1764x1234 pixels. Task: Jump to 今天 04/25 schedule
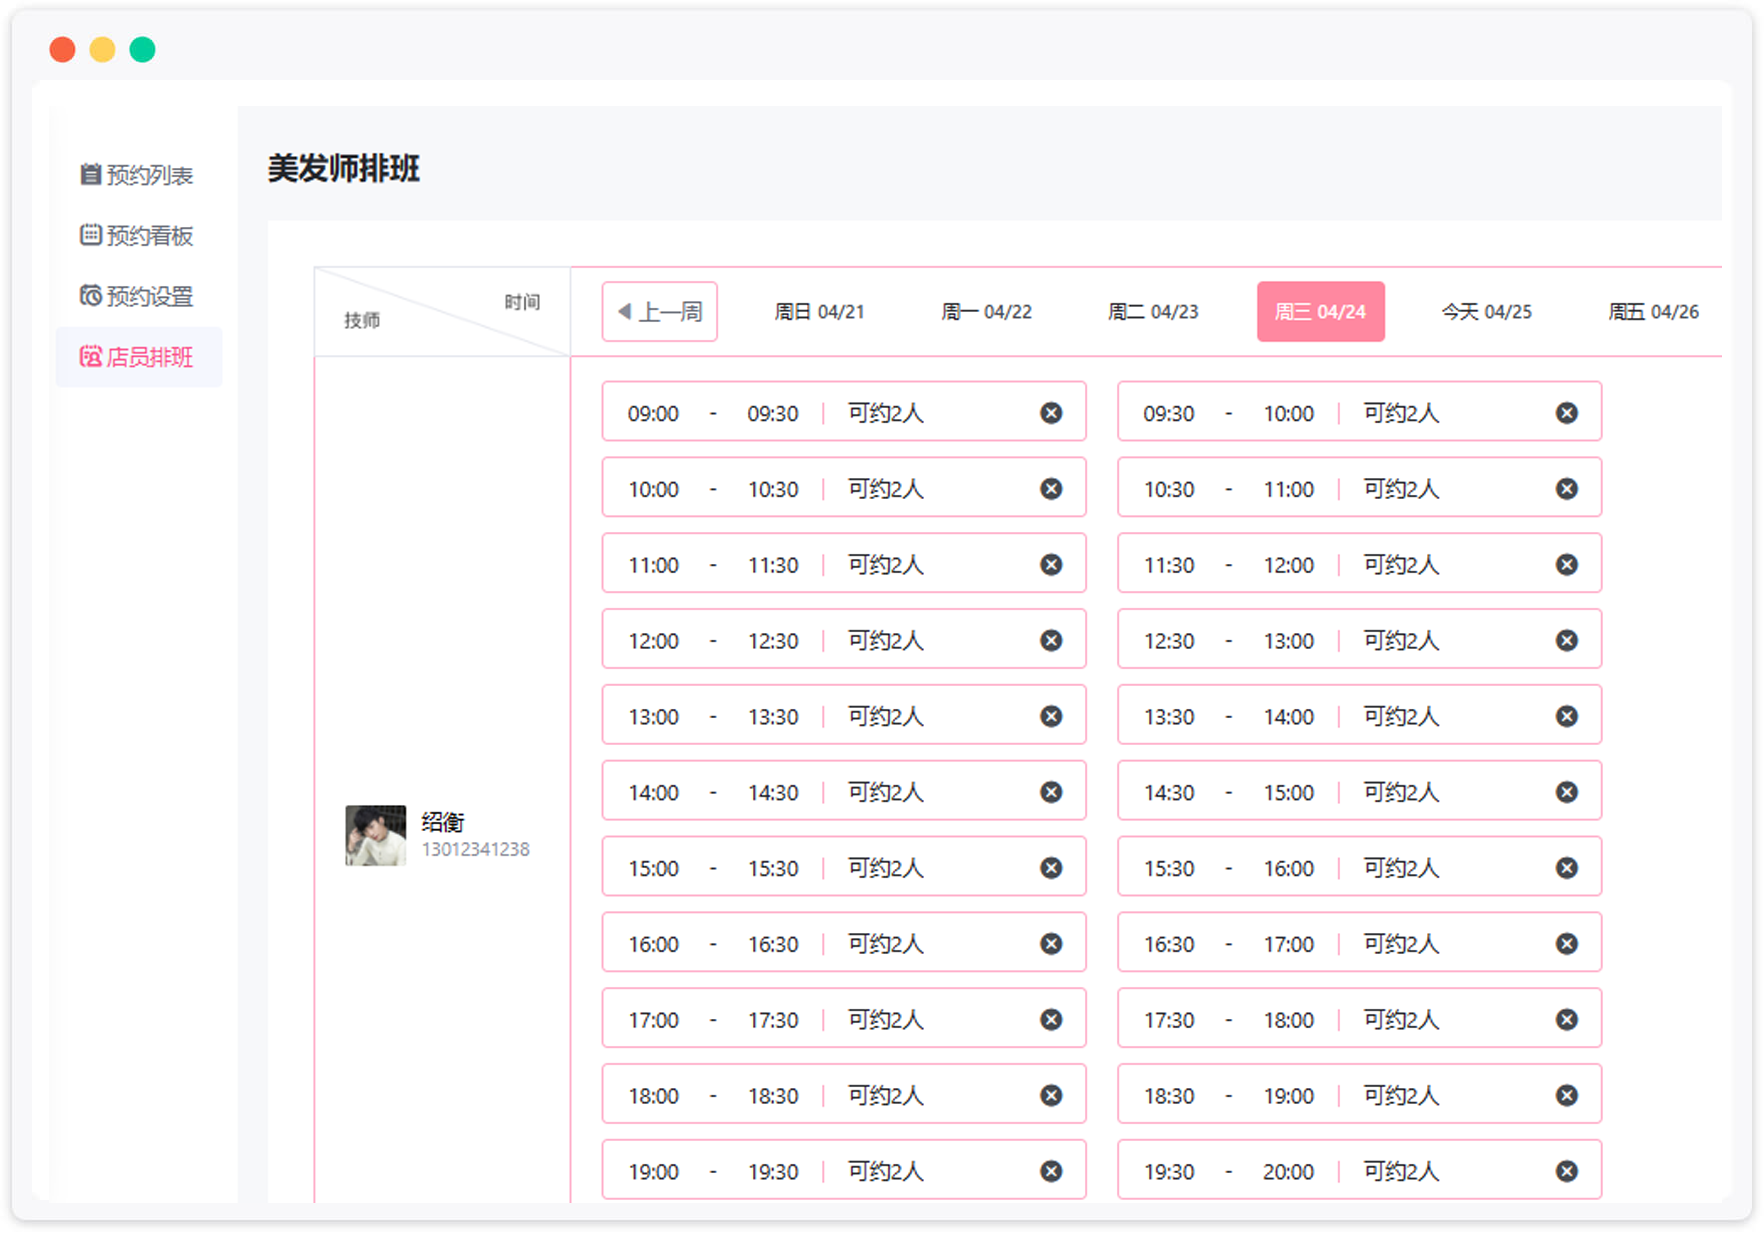1486,312
